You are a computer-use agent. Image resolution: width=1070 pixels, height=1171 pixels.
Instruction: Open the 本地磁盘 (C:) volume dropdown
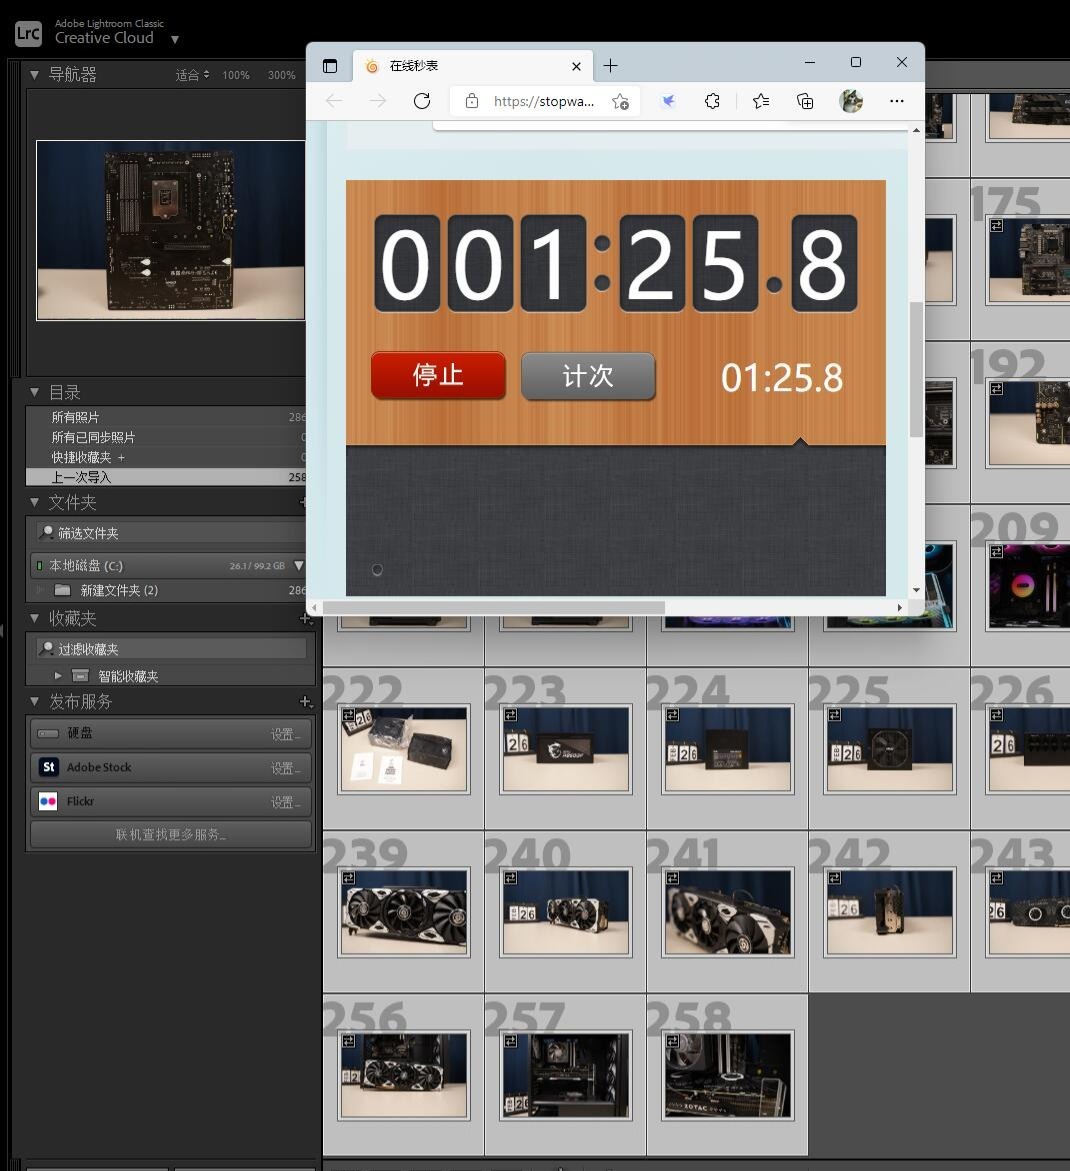[x=298, y=565]
